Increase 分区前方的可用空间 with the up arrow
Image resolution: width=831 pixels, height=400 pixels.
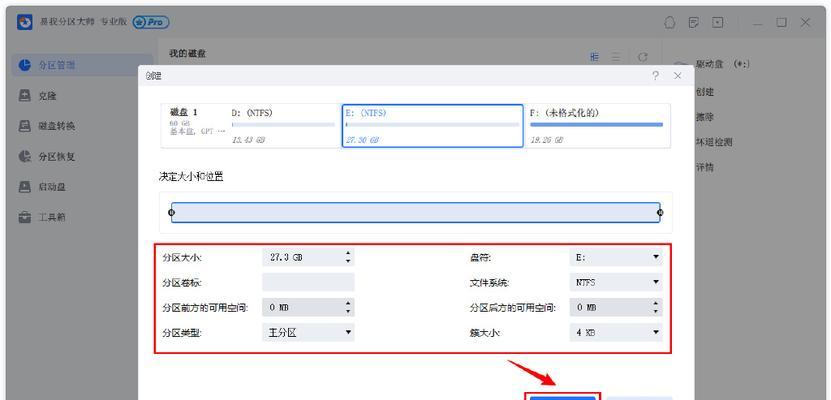click(x=348, y=304)
